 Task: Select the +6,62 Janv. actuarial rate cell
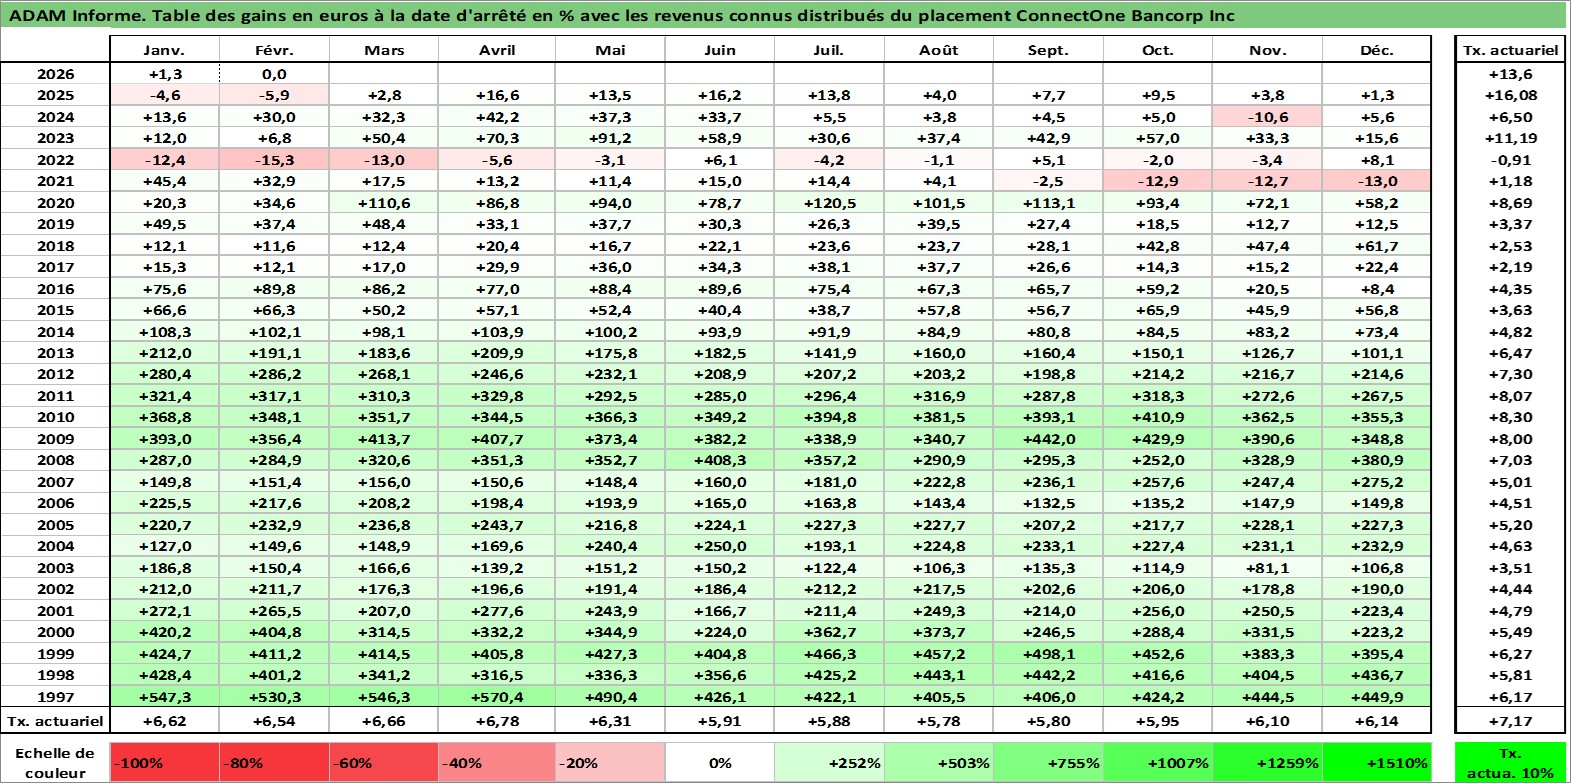pyautogui.click(x=164, y=721)
